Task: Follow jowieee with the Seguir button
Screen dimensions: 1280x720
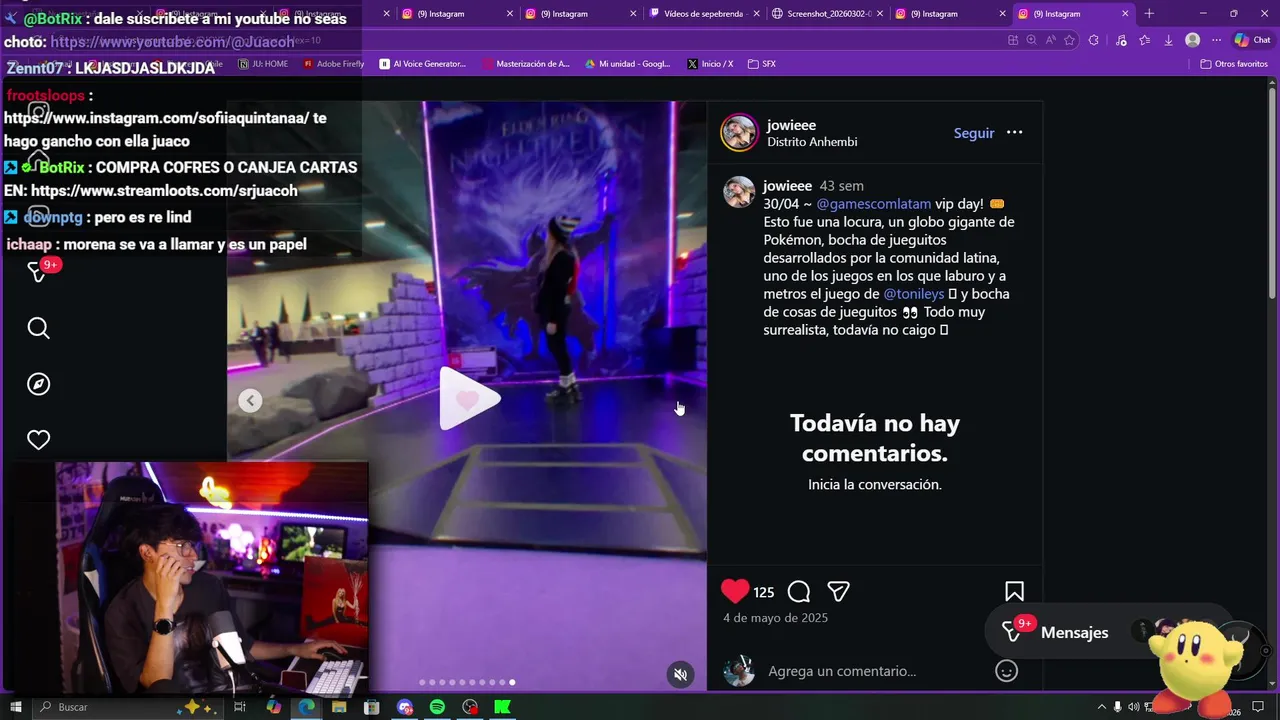Action: pos(973,133)
